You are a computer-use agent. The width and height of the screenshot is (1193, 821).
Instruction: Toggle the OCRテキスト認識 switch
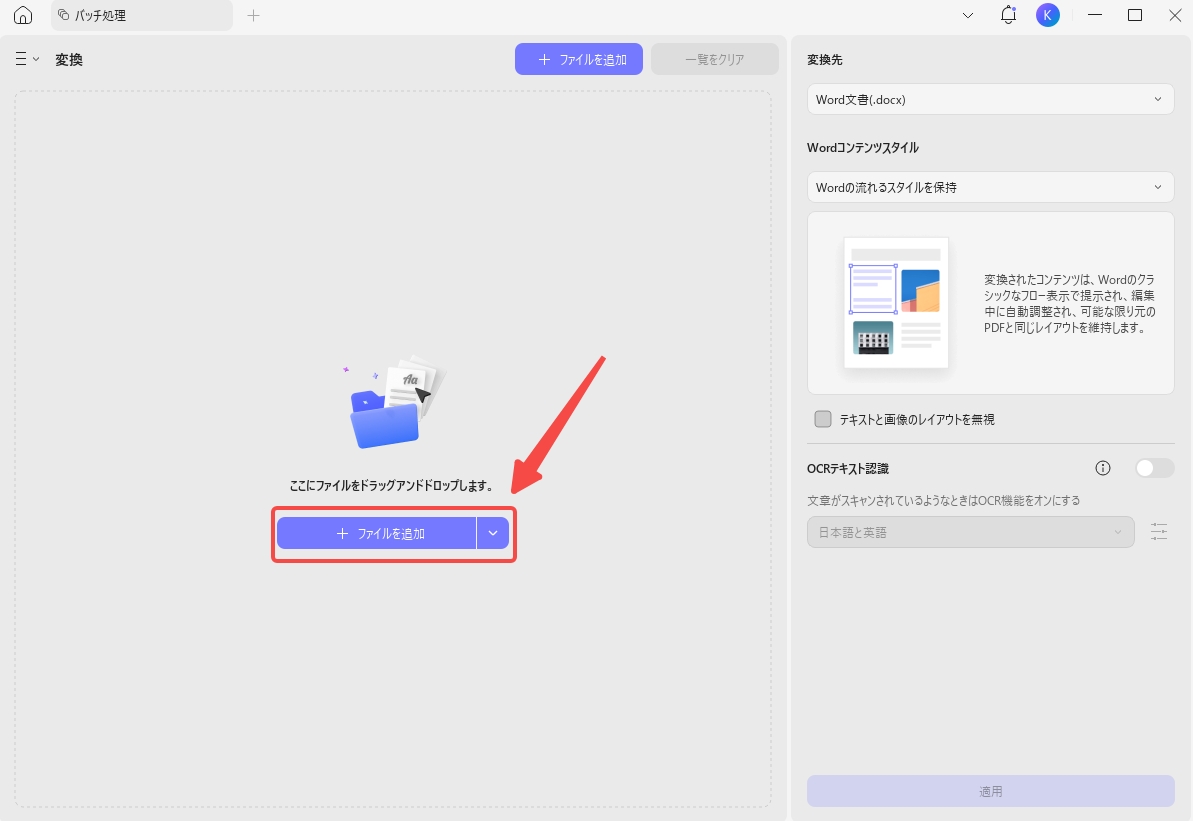pyautogui.click(x=1154, y=469)
